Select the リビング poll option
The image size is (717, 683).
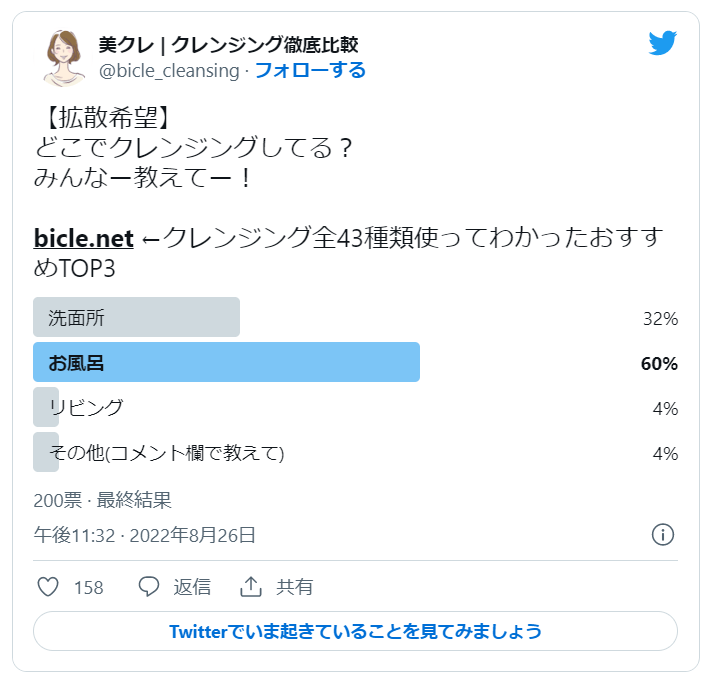(x=86, y=408)
